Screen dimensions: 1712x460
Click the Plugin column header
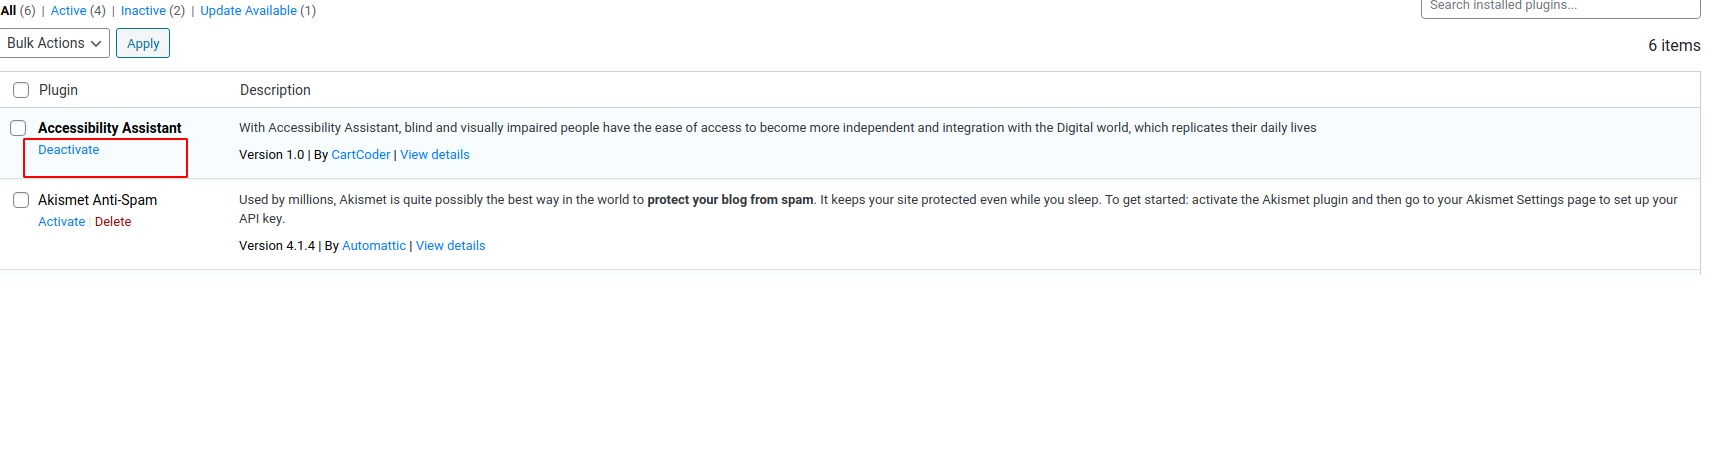click(x=58, y=90)
